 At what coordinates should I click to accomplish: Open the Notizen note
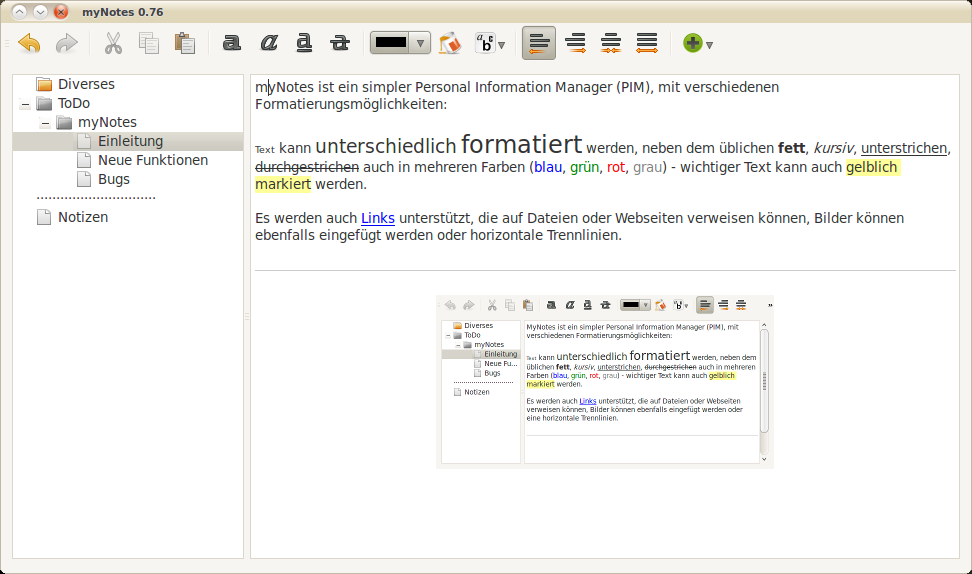click(83, 217)
